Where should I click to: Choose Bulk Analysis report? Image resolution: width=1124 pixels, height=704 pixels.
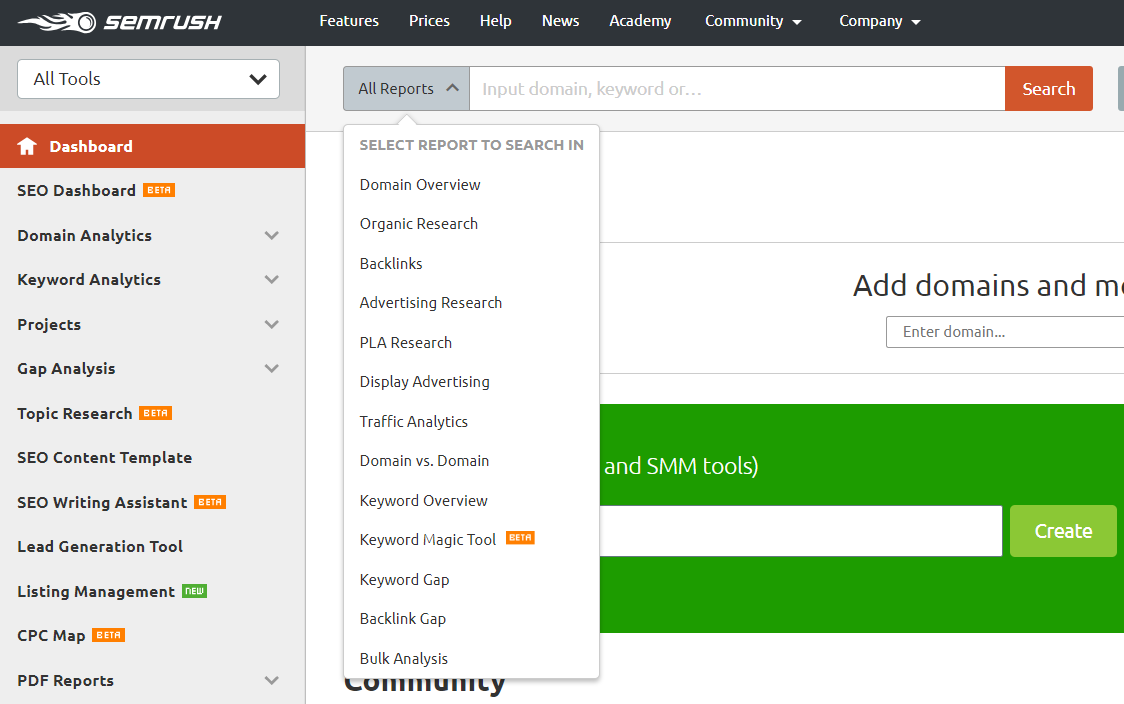click(404, 658)
